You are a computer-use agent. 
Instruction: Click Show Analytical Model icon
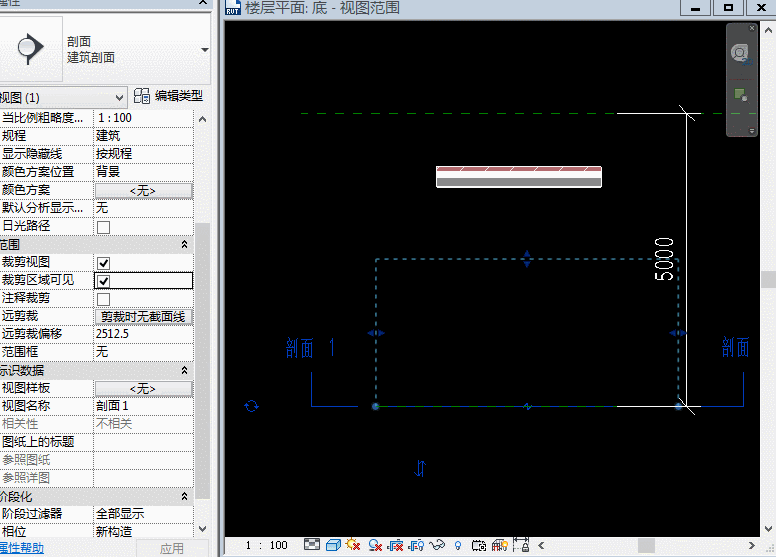click(500, 545)
